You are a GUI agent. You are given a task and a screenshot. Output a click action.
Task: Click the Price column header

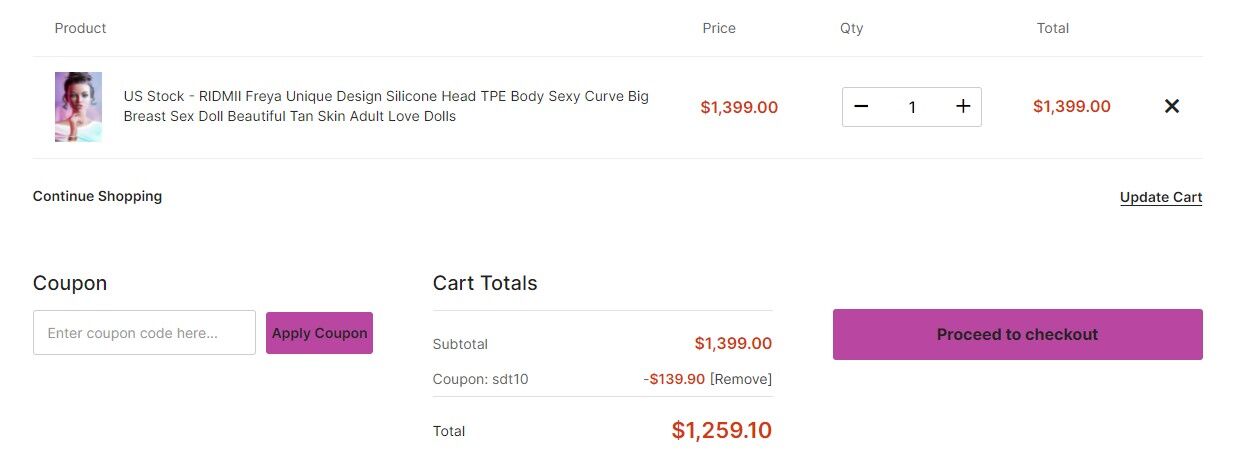pyautogui.click(x=719, y=28)
